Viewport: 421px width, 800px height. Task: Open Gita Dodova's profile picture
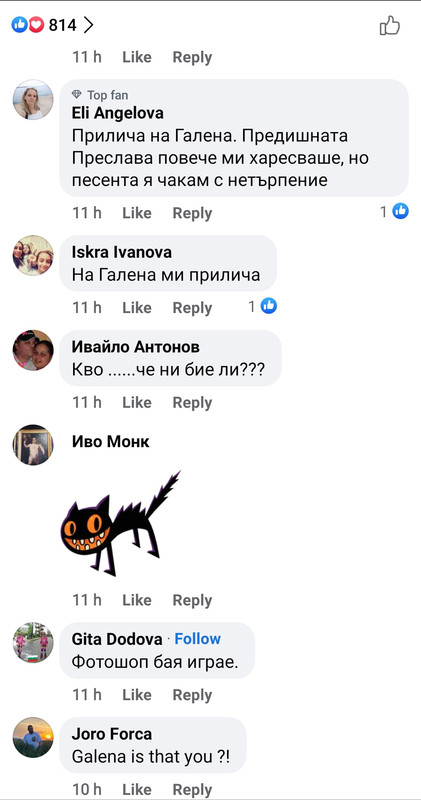coord(33,642)
